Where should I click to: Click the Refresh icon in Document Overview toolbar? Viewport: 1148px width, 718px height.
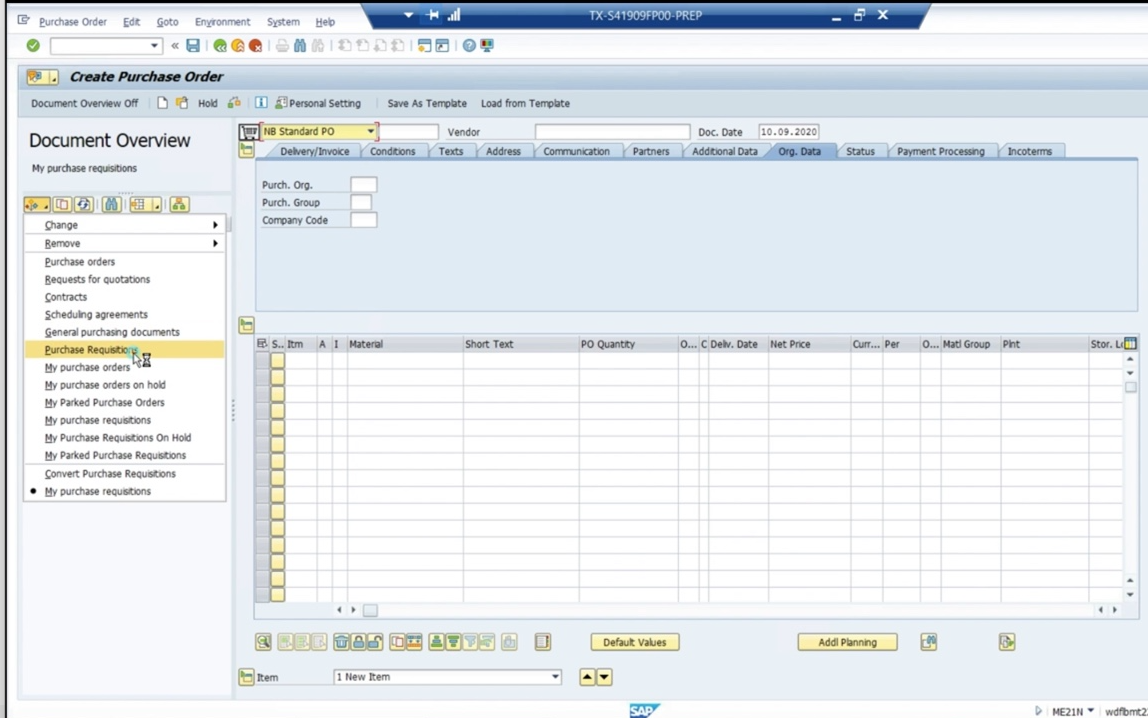click(x=83, y=204)
